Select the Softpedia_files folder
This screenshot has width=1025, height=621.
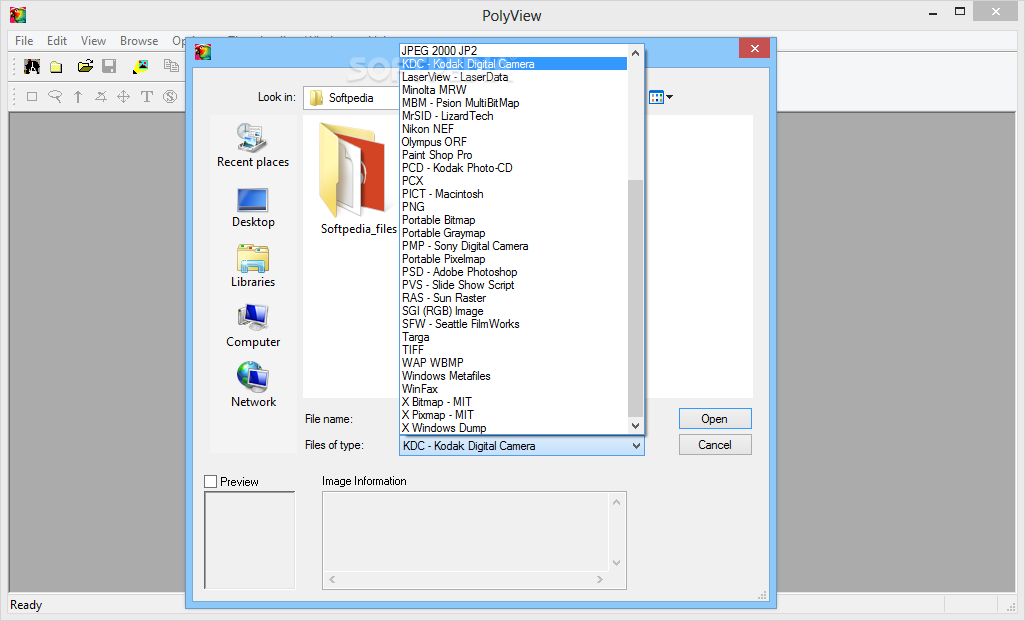tap(358, 179)
